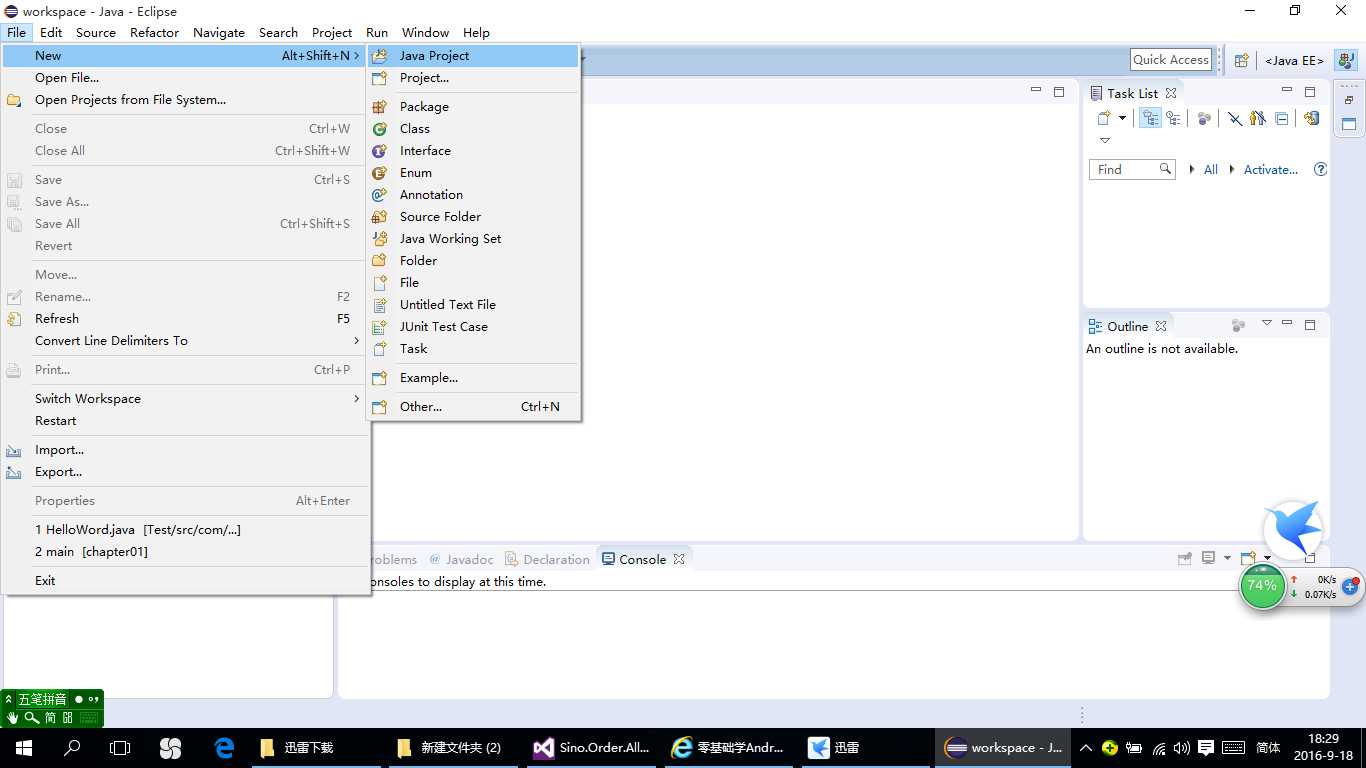This screenshot has width=1366, height=768.
Task: Create a new Interface
Action: pos(473,151)
